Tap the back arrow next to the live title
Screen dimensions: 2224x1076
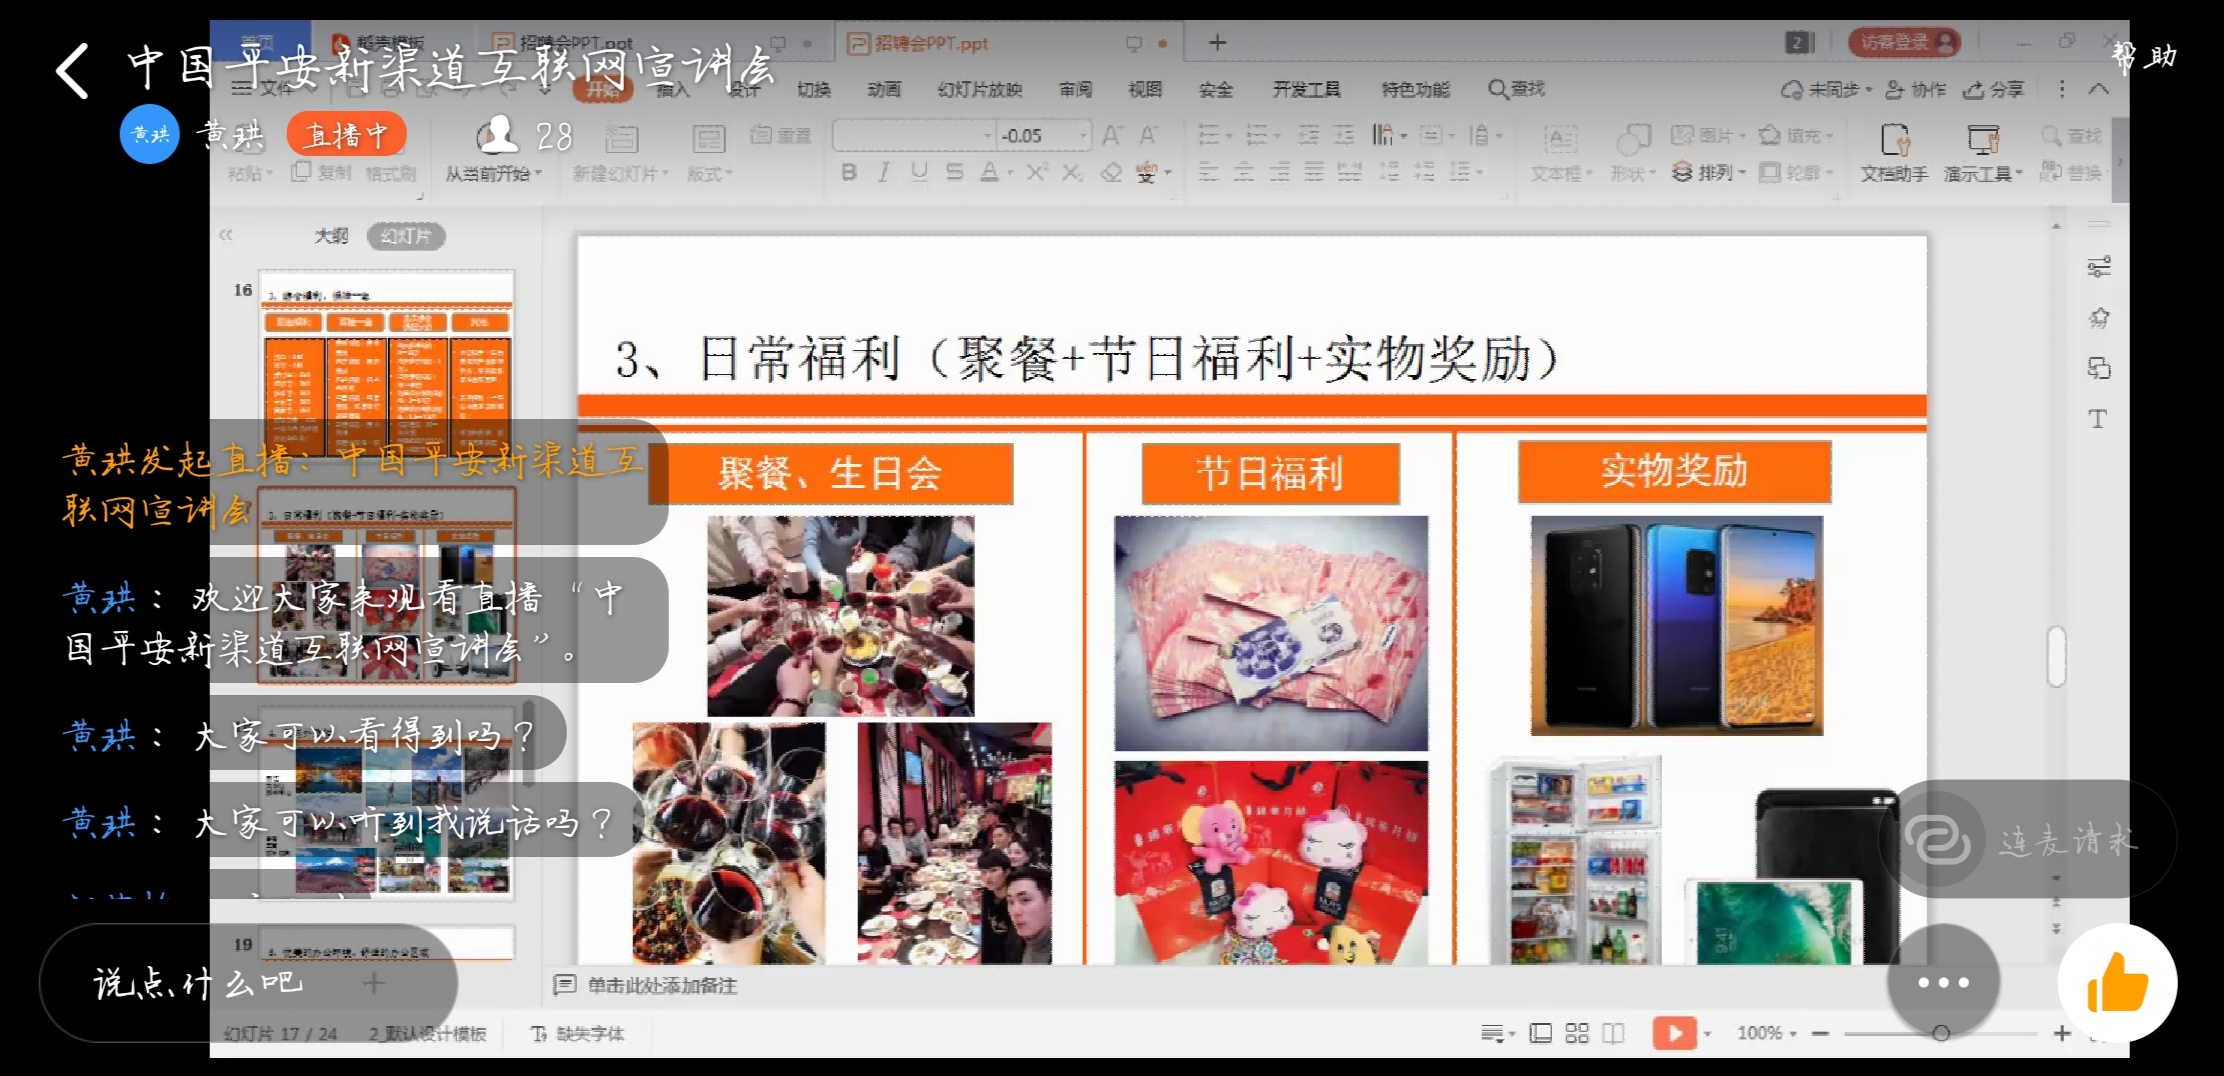[73, 70]
